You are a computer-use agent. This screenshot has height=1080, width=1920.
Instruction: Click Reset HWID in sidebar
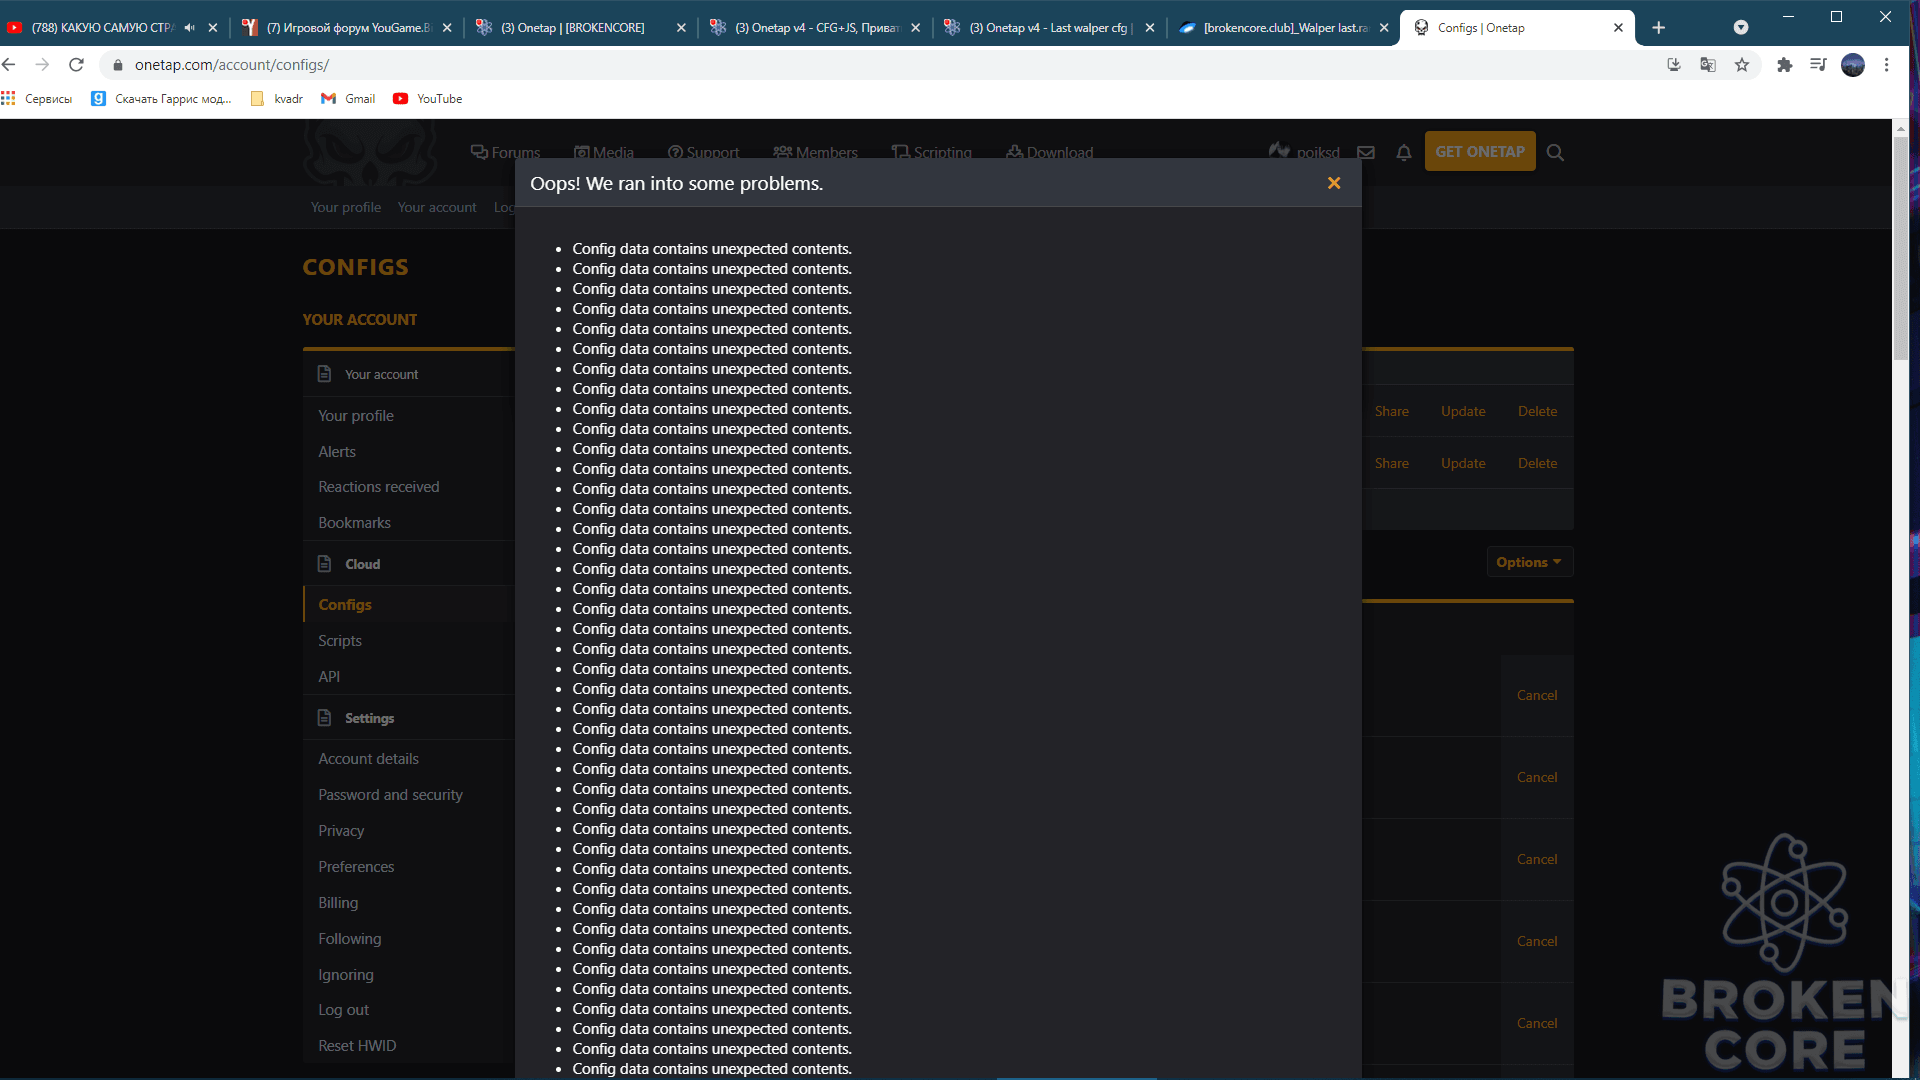(357, 1046)
